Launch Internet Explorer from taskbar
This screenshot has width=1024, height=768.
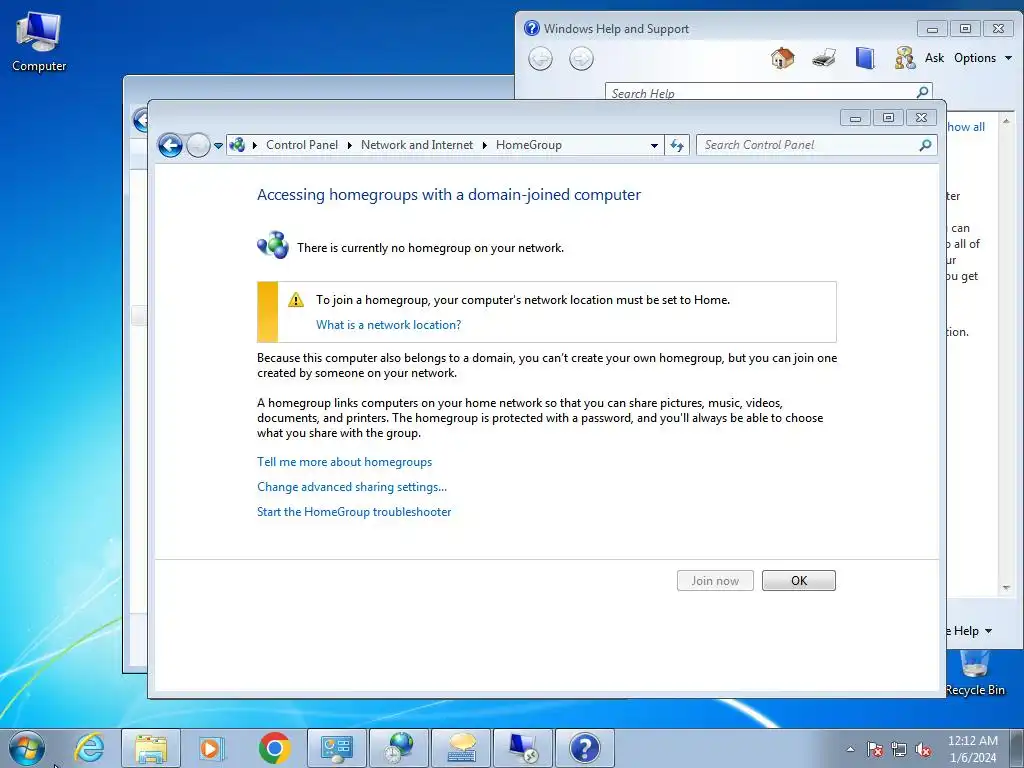(x=89, y=748)
